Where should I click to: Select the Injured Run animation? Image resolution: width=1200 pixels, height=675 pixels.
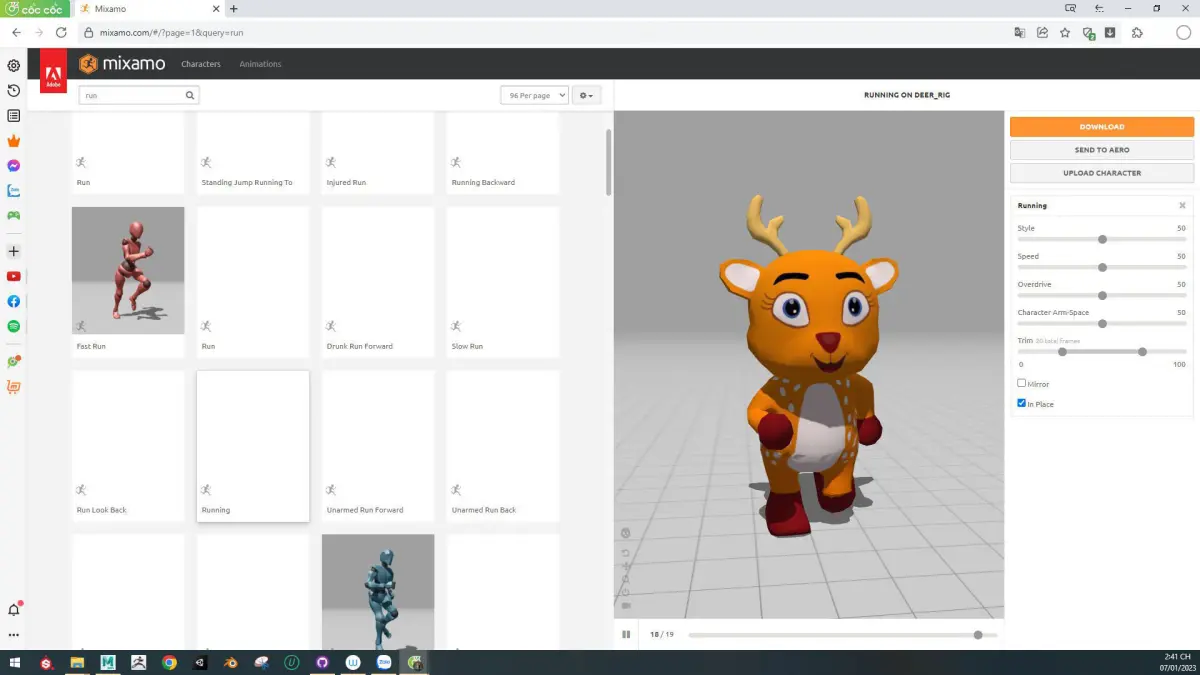click(x=378, y=153)
